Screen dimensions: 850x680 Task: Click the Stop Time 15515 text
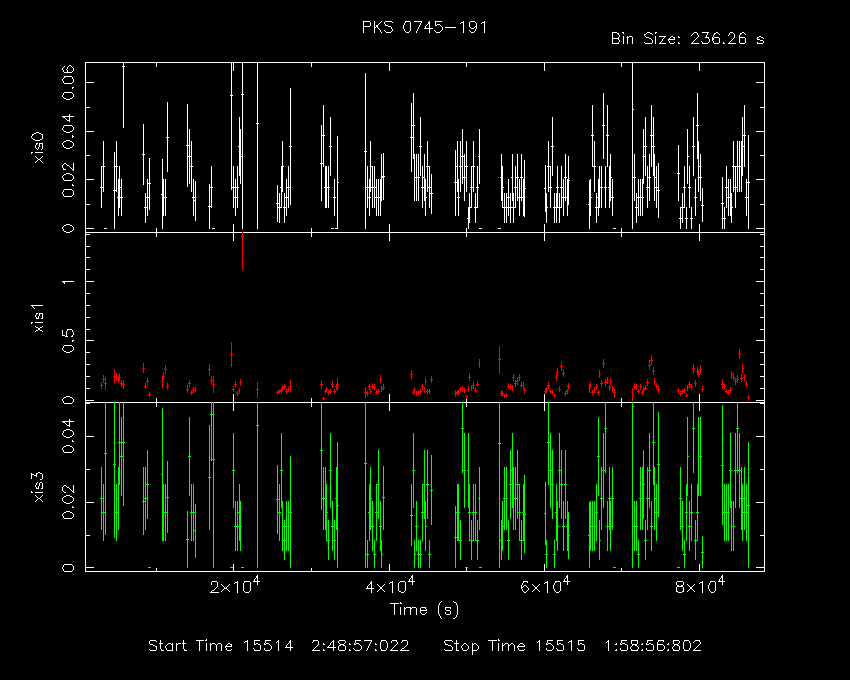[x=514, y=646]
